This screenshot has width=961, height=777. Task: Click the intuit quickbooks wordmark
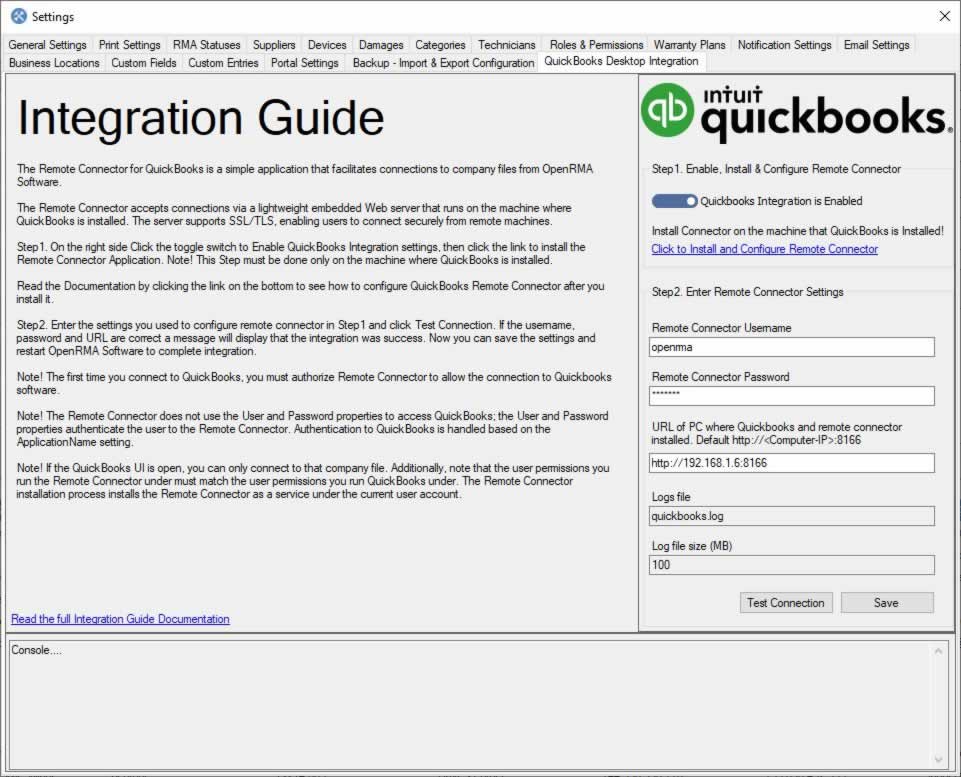pyautogui.click(x=826, y=113)
